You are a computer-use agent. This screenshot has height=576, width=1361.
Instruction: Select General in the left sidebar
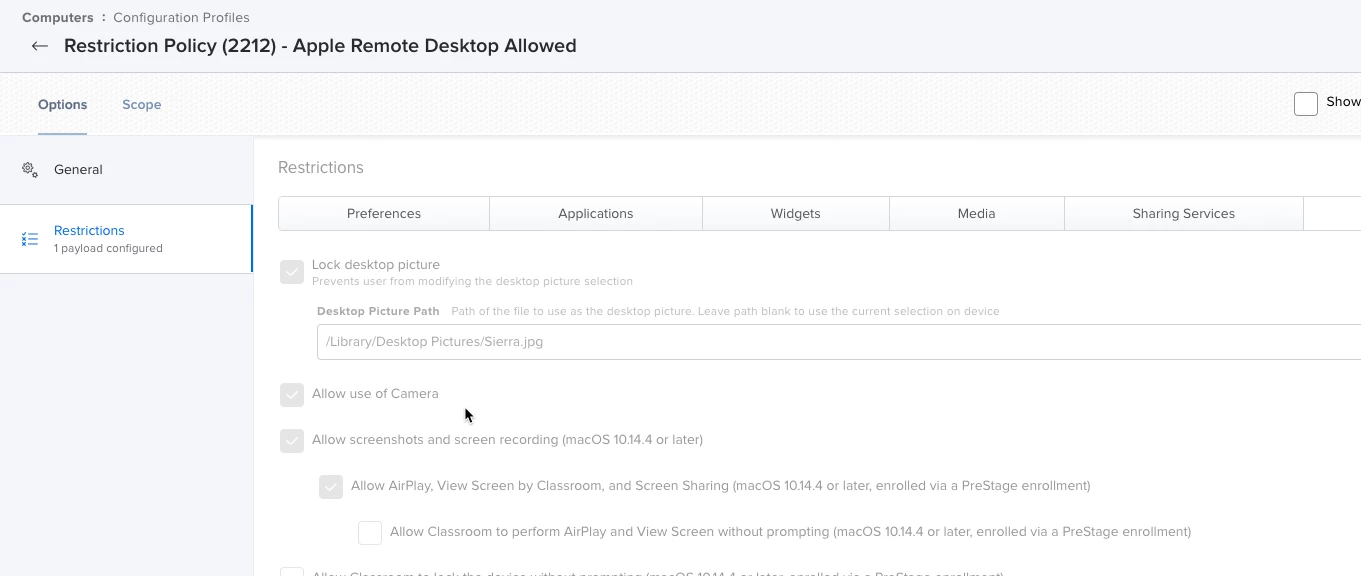point(126,169)
